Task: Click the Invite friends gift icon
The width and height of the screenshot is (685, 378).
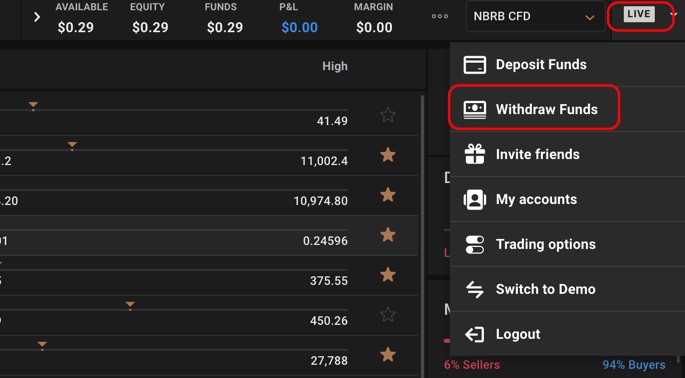Action: click(474, 154)
